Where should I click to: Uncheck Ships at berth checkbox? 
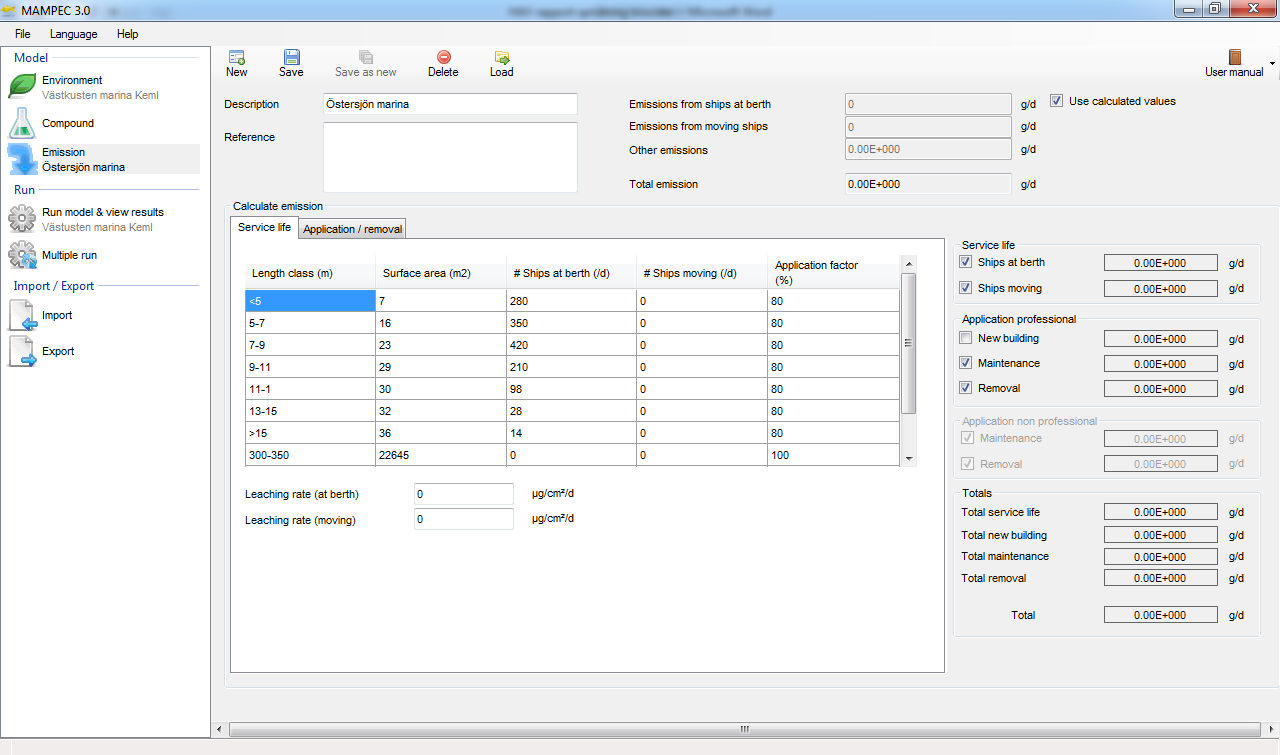point(965,262)
